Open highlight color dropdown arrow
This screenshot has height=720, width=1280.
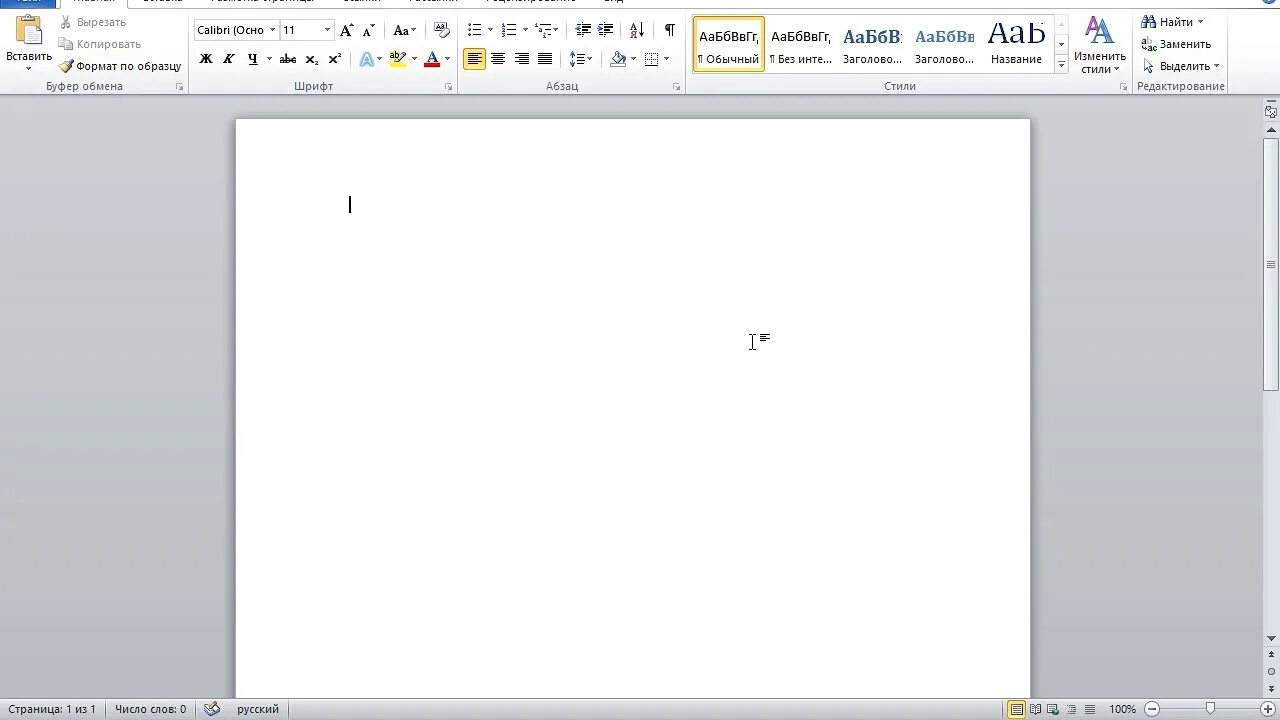coord(414,59)
